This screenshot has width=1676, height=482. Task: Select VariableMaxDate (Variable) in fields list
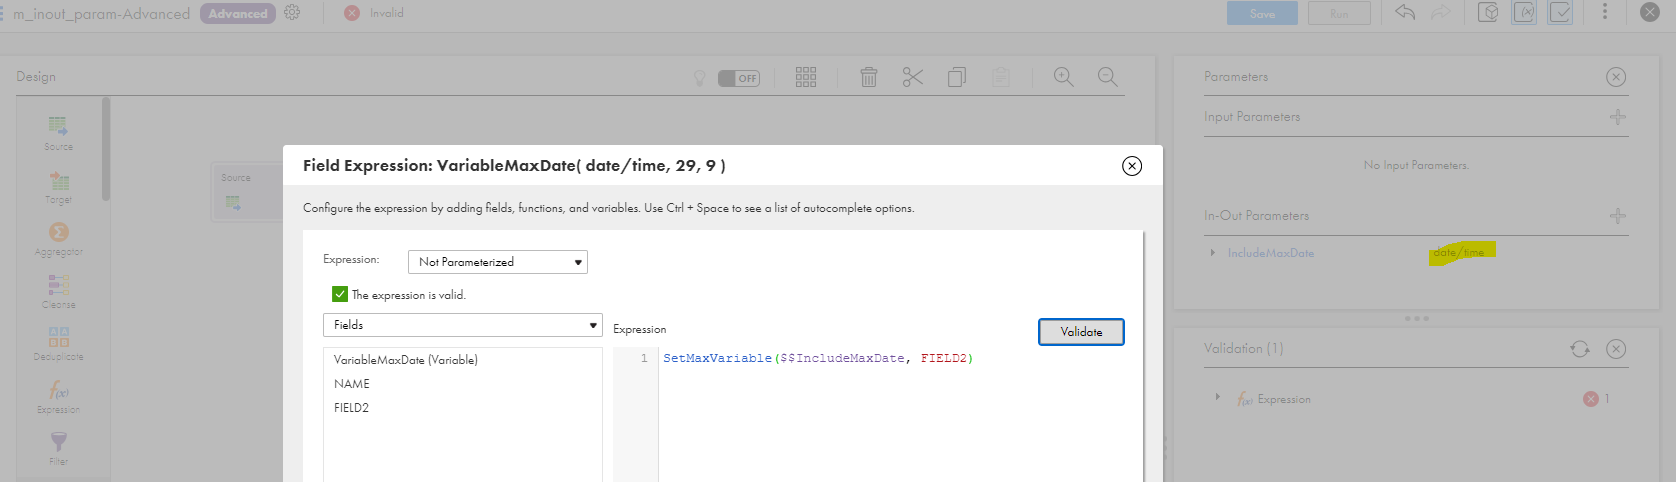[x=406, y=360]
